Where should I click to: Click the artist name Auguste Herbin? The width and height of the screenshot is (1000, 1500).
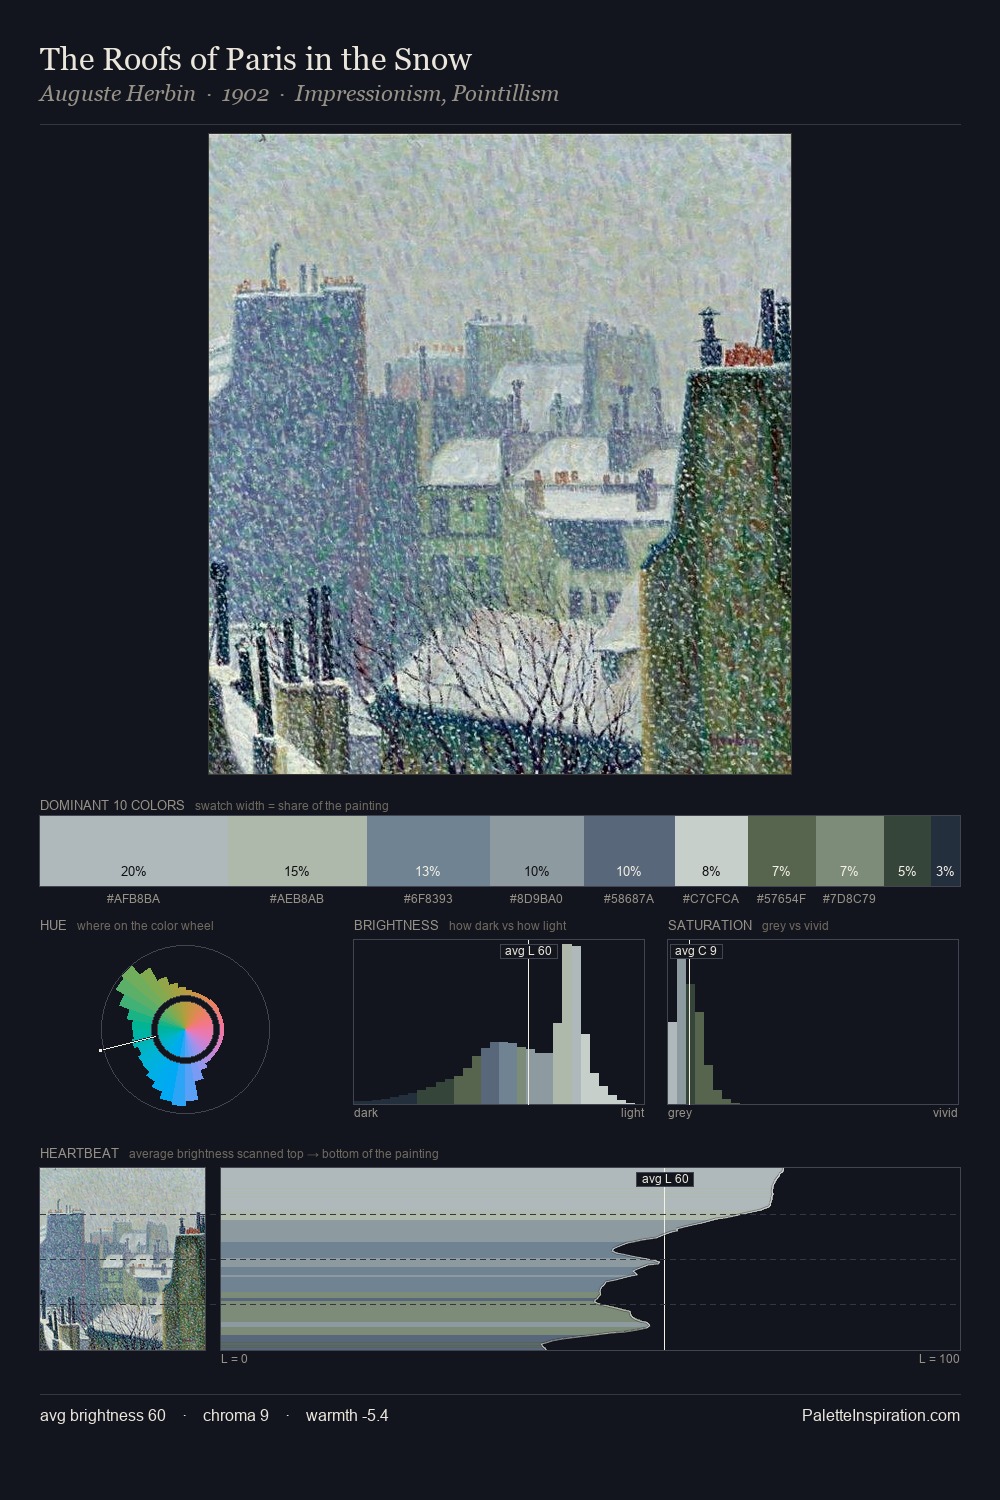pyautogui.click(x=118, y=94)
